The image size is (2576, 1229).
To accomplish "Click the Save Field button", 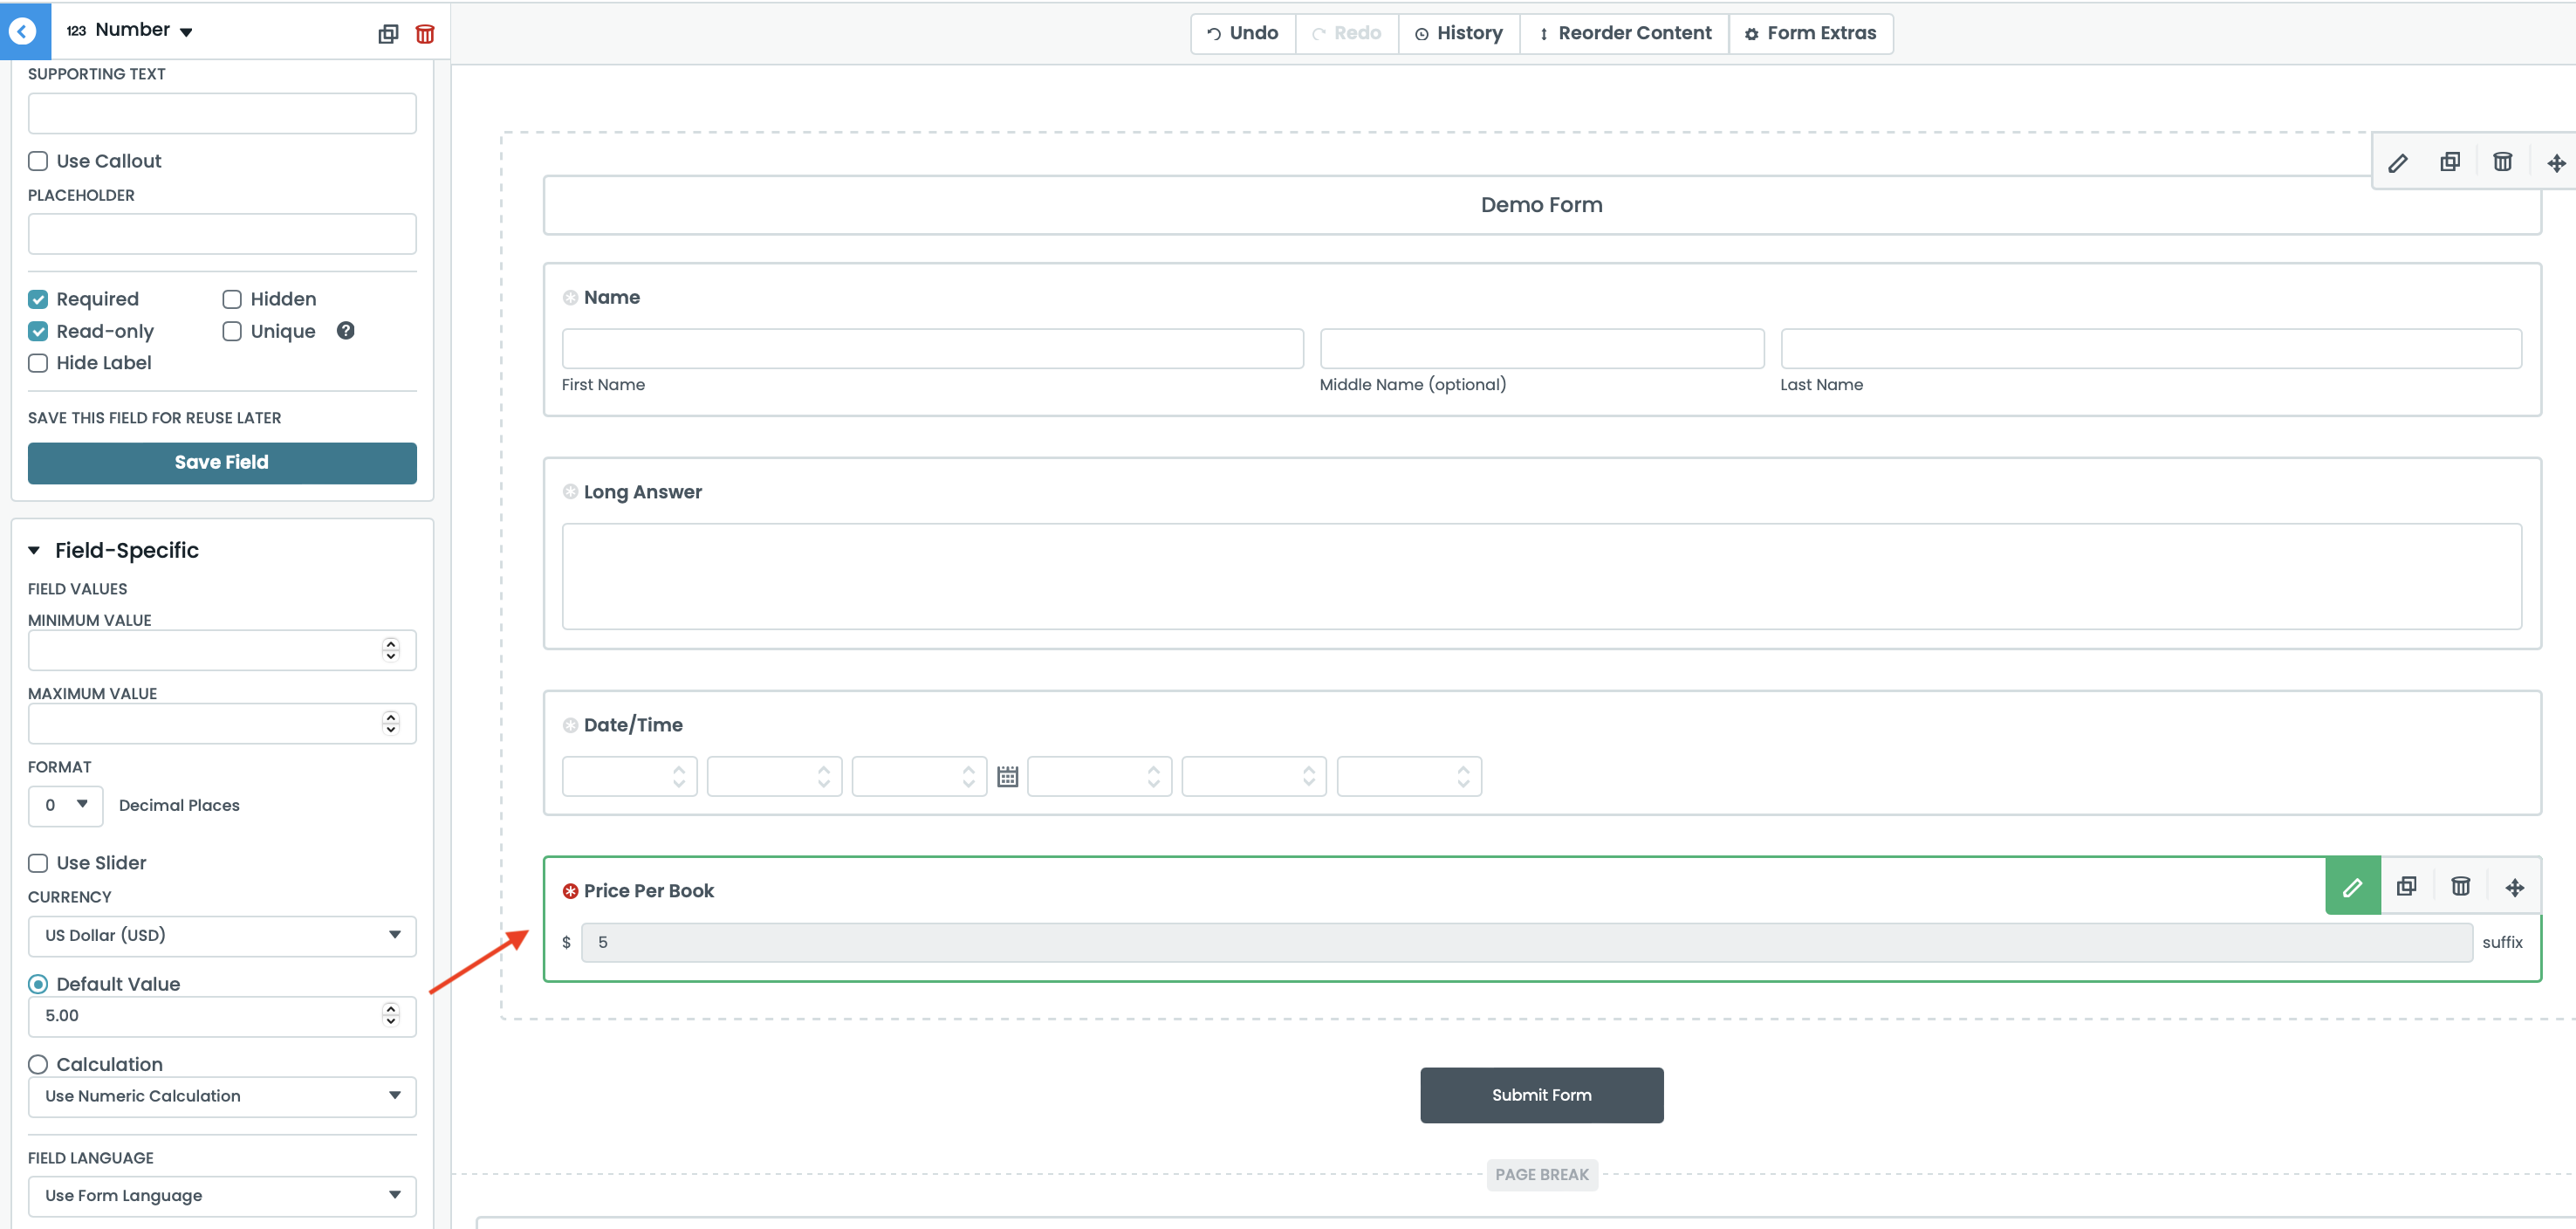I will 221,462.
